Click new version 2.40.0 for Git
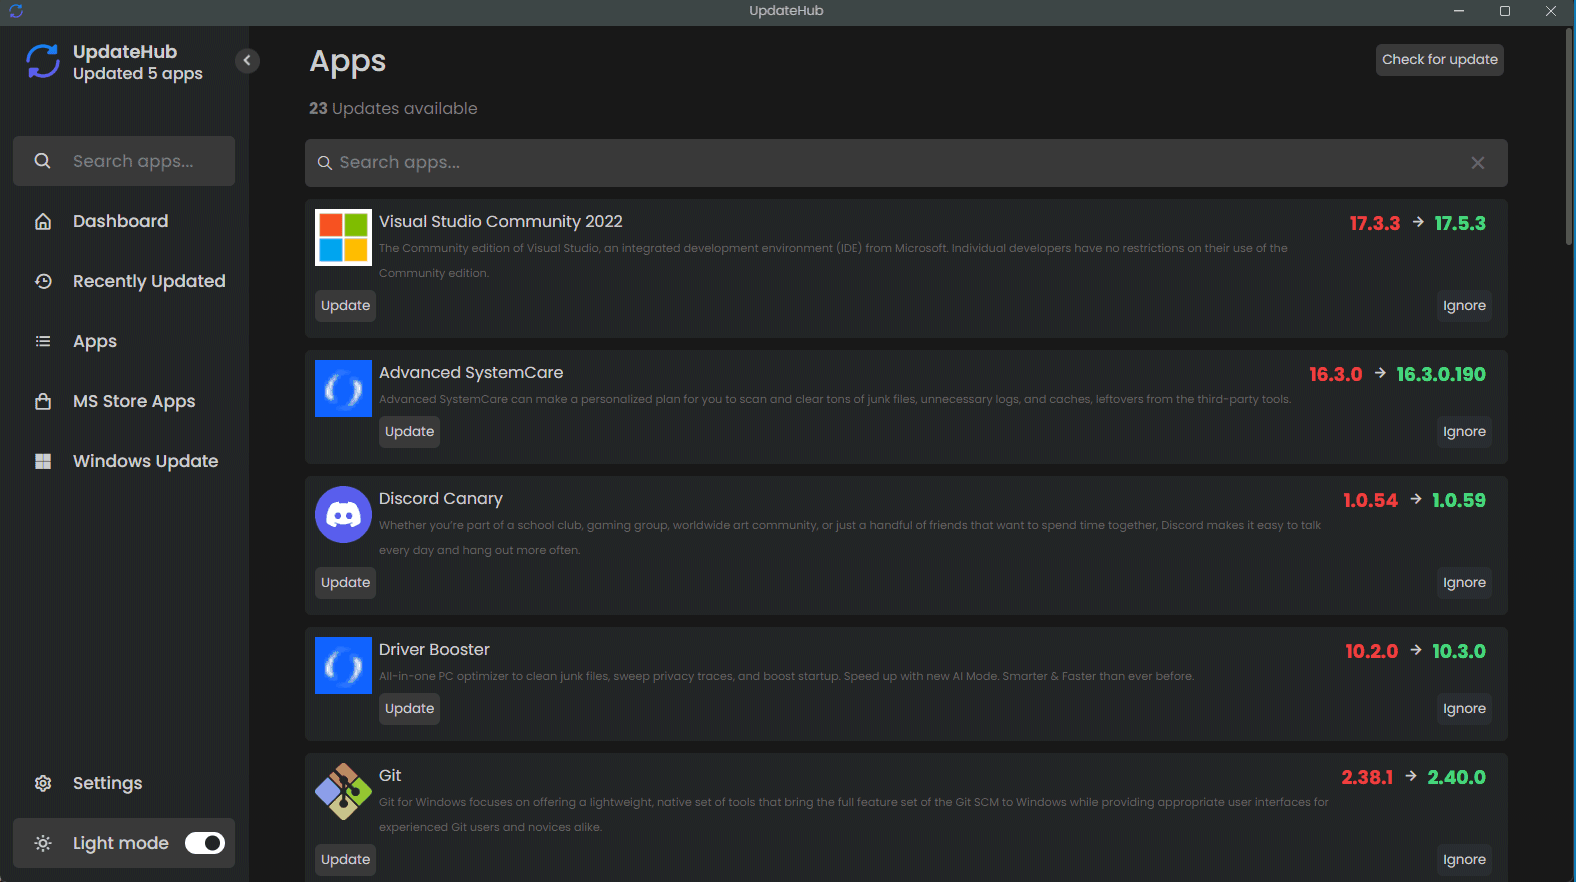This screenshot has height=882, width=1576. (1456, 777)
